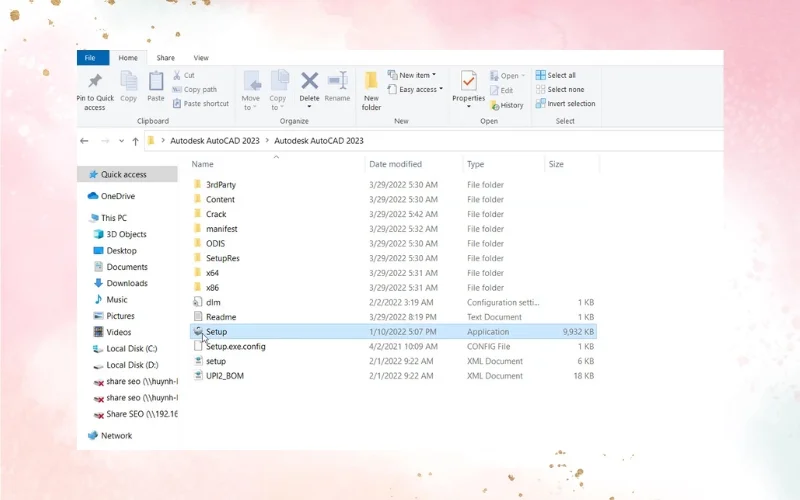Select Local Disk (C:) in sidebar

(x=131, y=348)
